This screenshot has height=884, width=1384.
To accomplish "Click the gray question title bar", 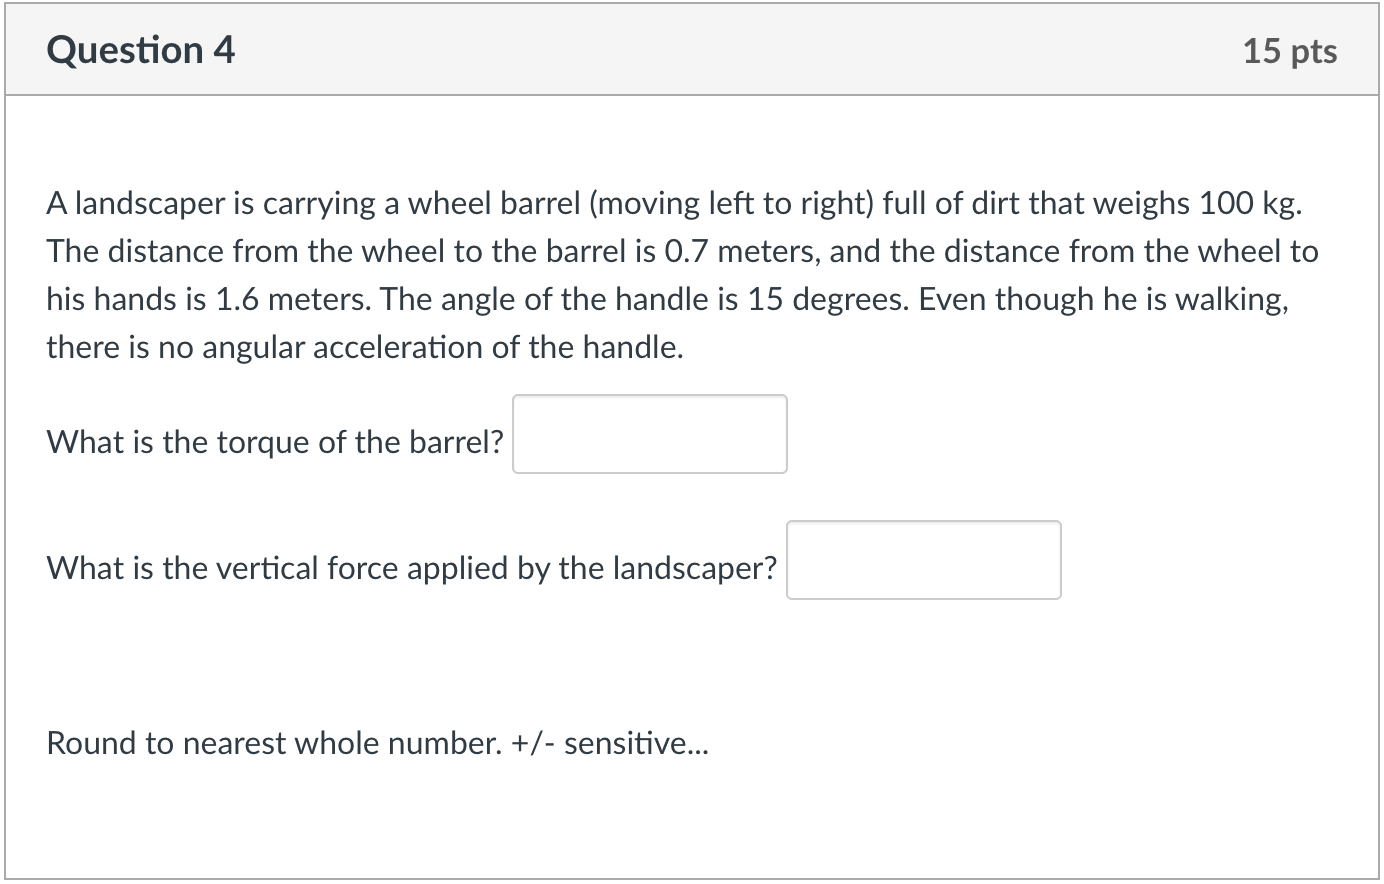I will pyautogui.click(x=690, y=48).
